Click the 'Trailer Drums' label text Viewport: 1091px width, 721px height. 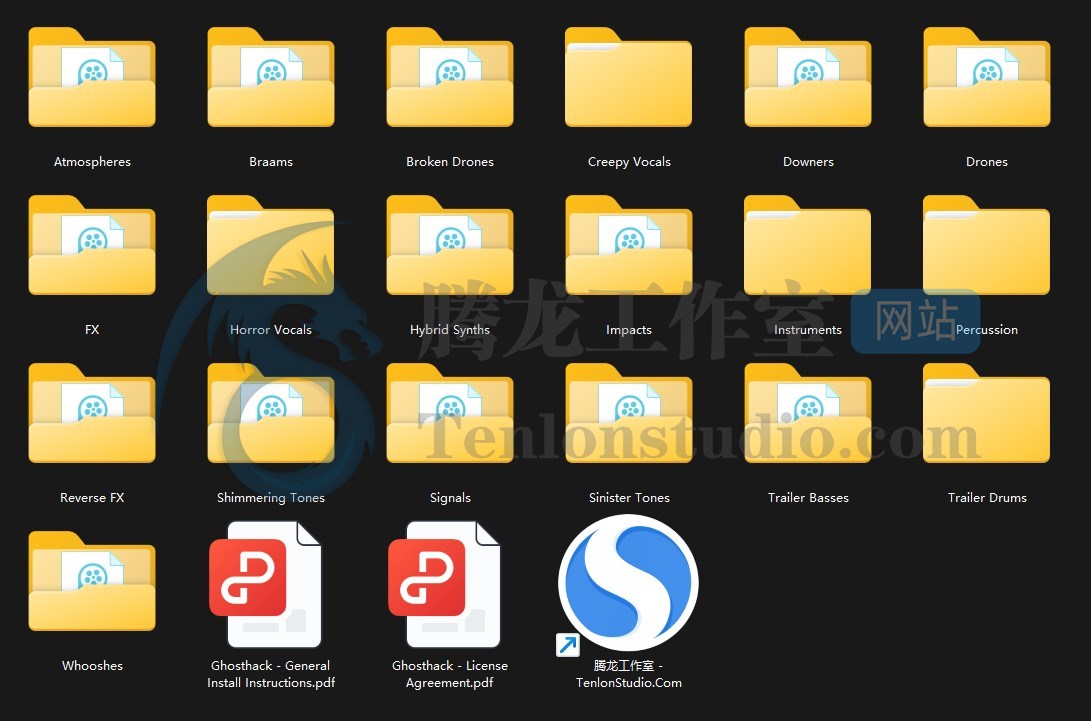pyautogui.click(x=987, y=498)
